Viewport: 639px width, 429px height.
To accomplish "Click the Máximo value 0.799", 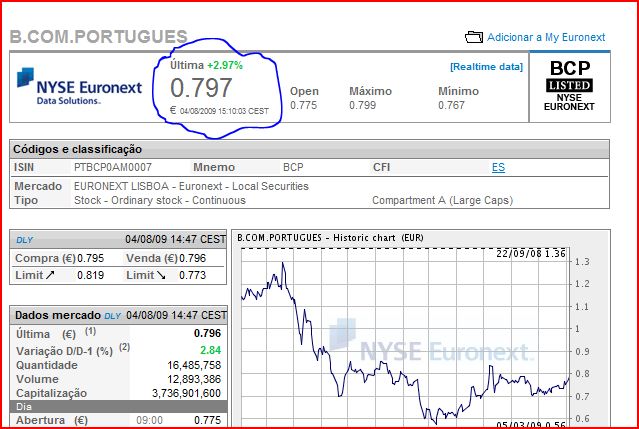I will click(362, 106).
